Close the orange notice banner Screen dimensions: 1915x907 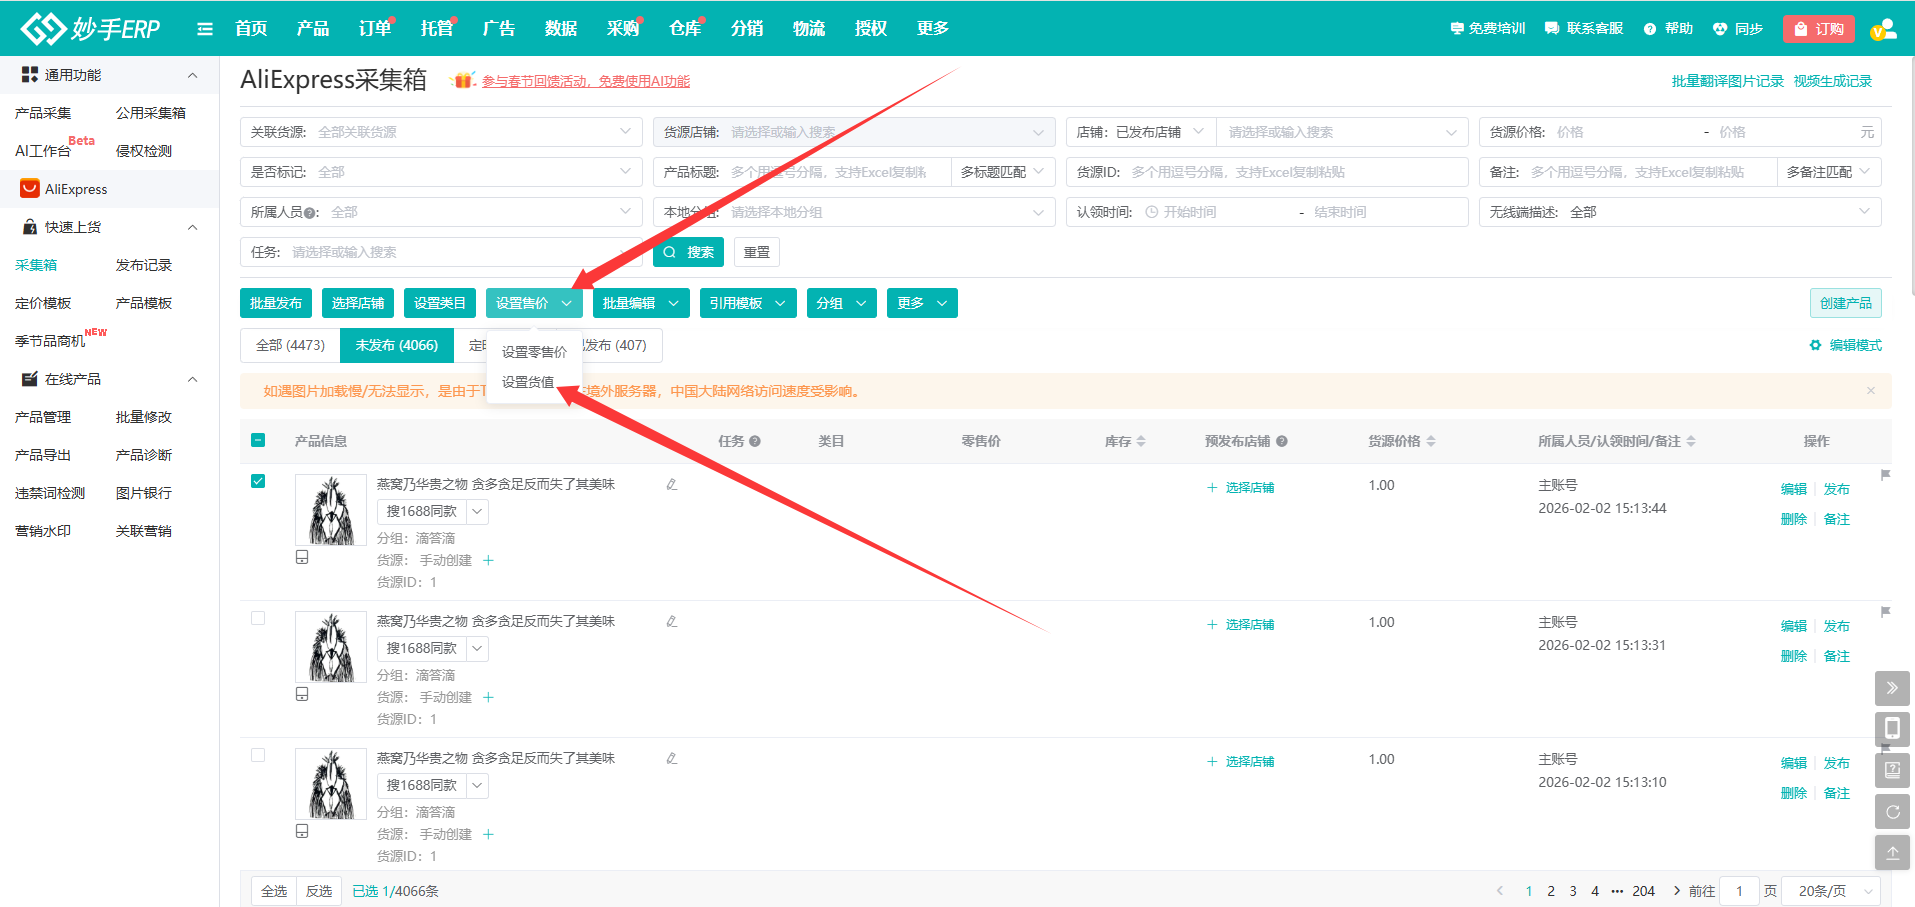(1871, 391)
